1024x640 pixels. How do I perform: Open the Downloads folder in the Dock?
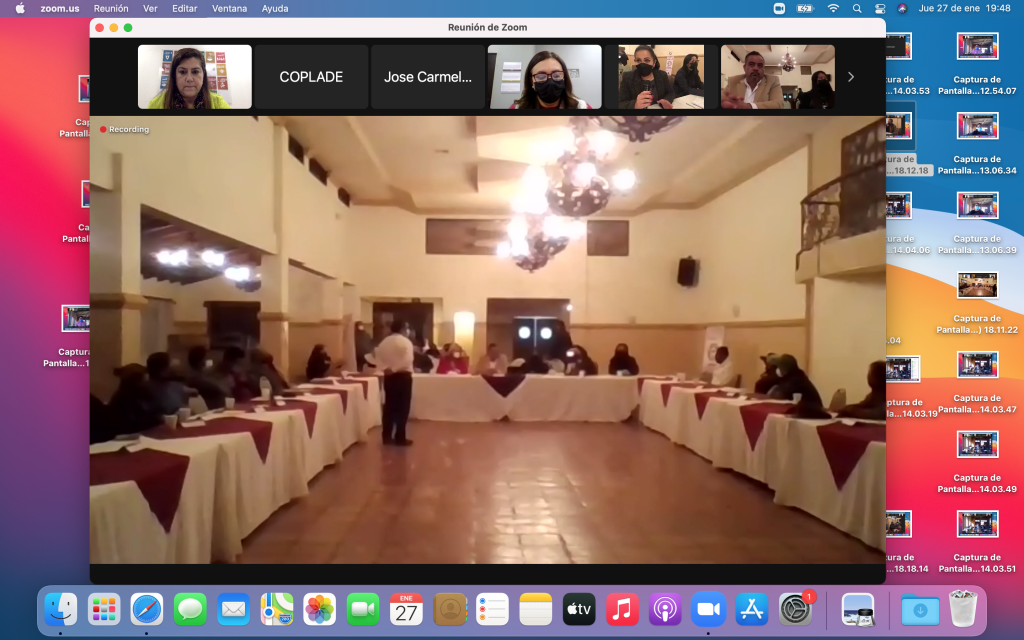point(920,610)
